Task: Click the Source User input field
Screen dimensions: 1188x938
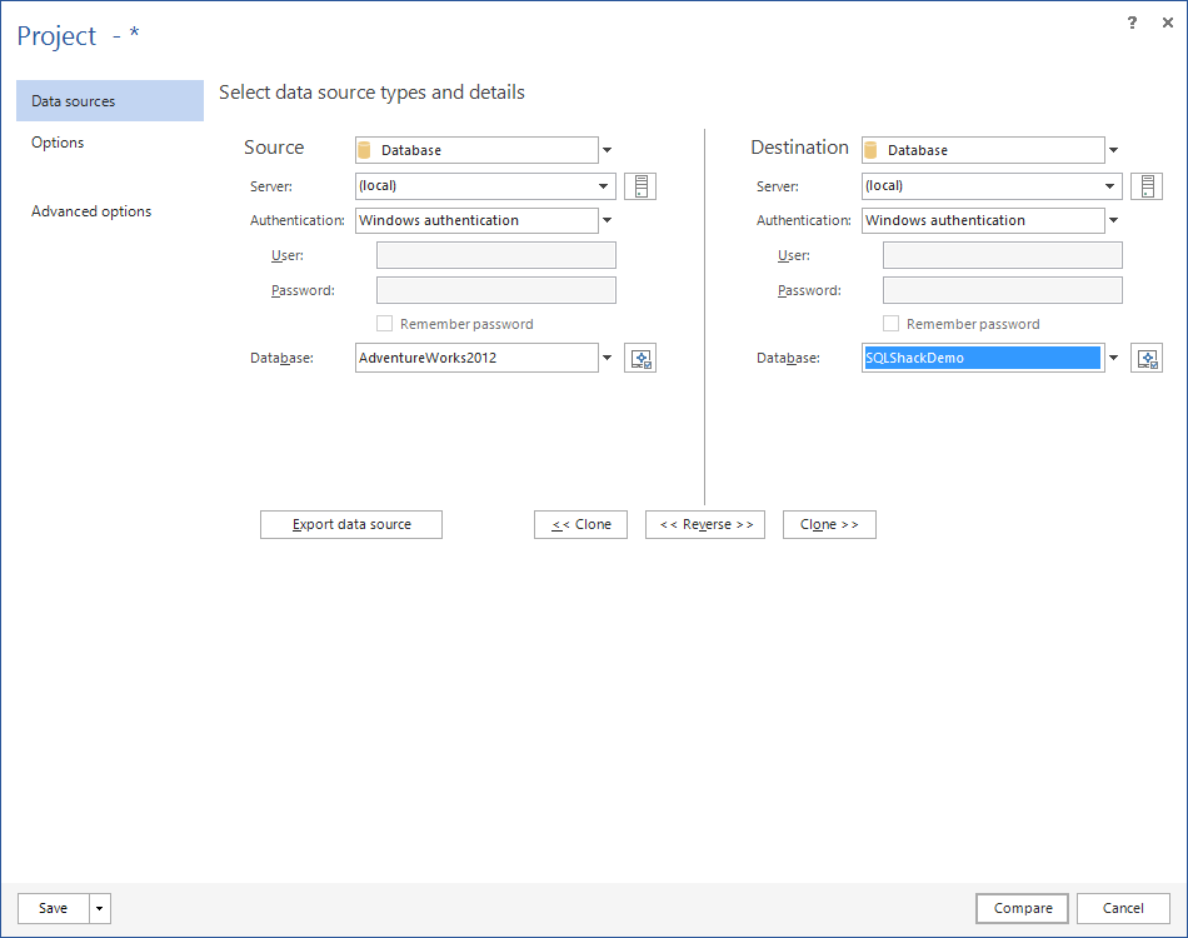Action: click(496, 255)
